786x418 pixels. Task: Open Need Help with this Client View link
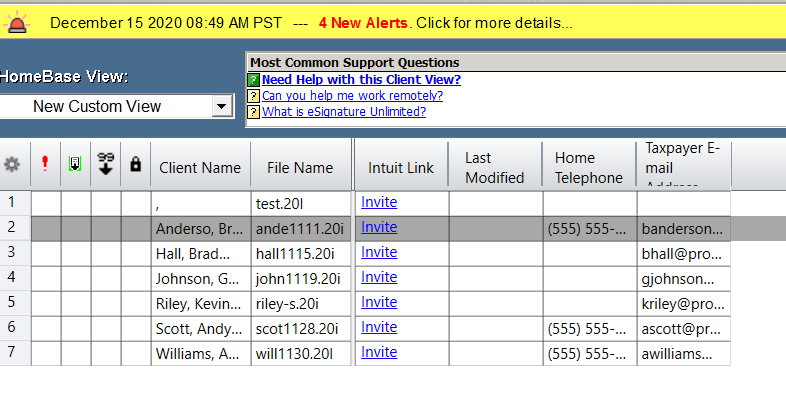click(x=361, y=80)
